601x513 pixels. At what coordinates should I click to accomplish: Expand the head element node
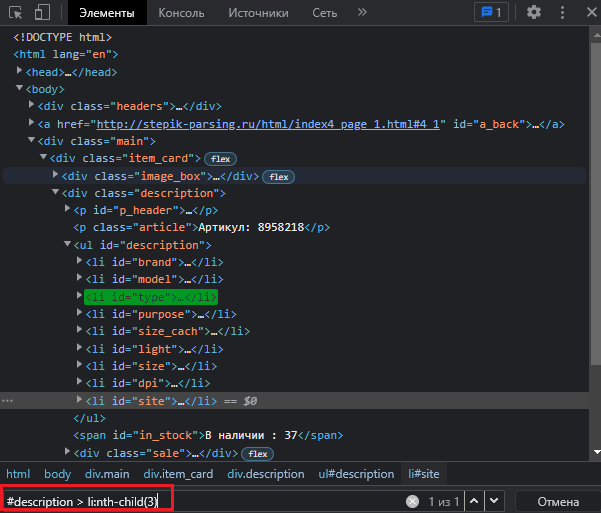[21, 72]
